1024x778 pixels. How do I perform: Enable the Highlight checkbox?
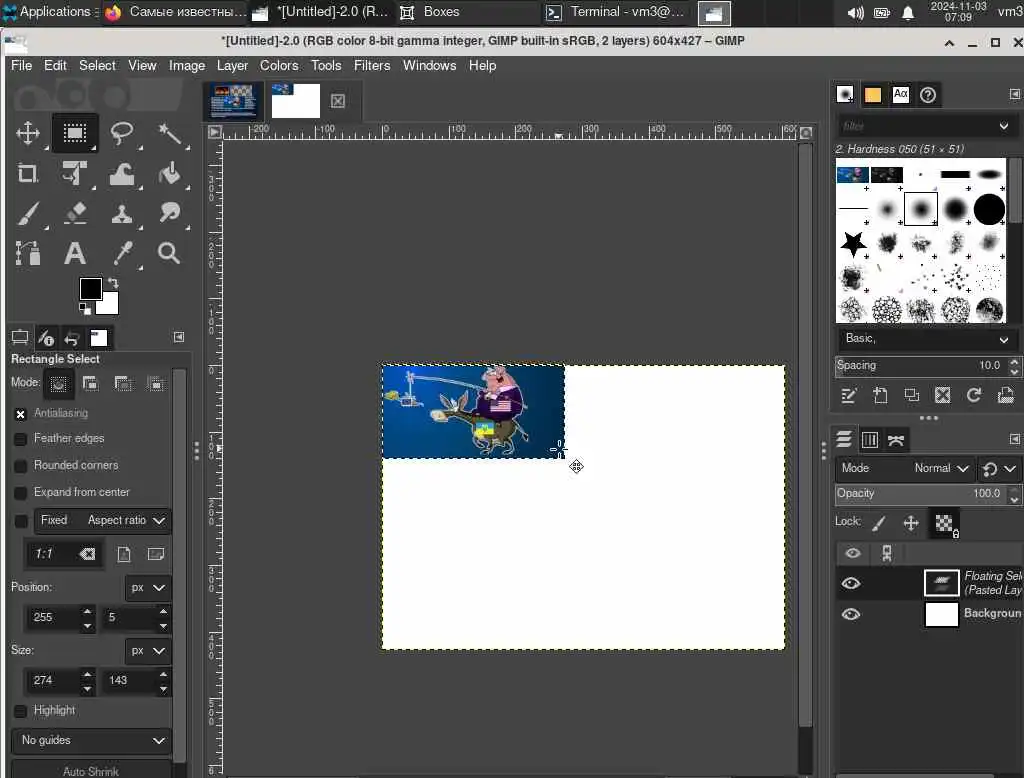click(20, 711)
